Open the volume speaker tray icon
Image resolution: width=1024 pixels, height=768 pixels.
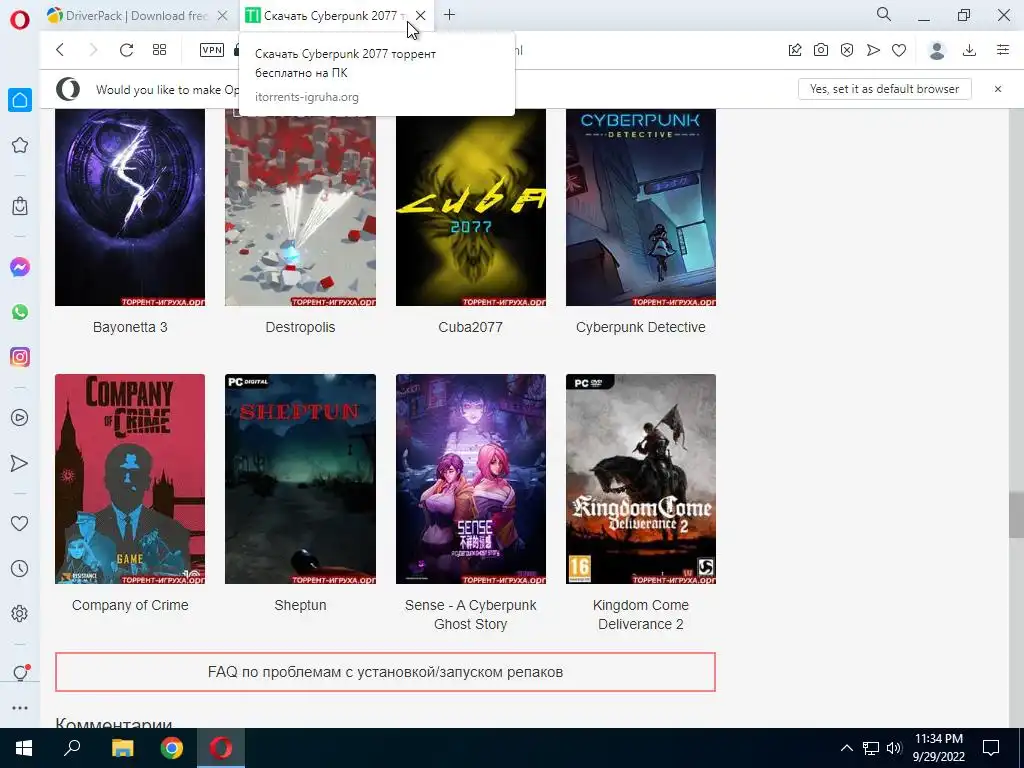coord(894,748)
